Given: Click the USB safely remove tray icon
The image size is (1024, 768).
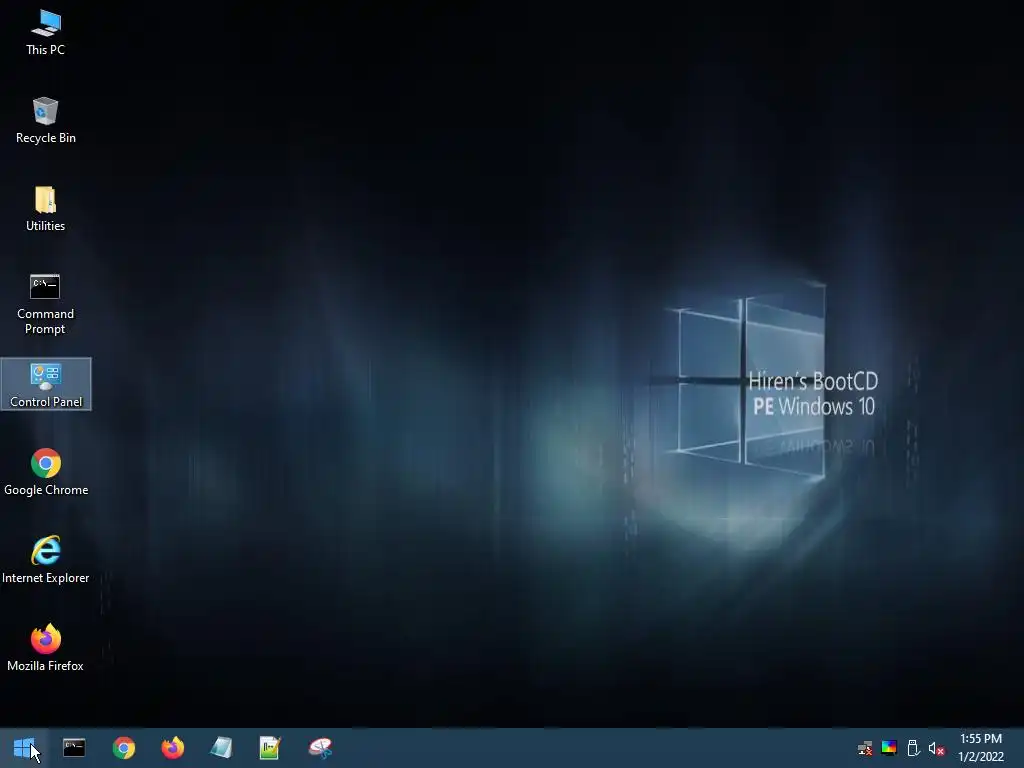Looking at the screenshot, I should 913,748.
